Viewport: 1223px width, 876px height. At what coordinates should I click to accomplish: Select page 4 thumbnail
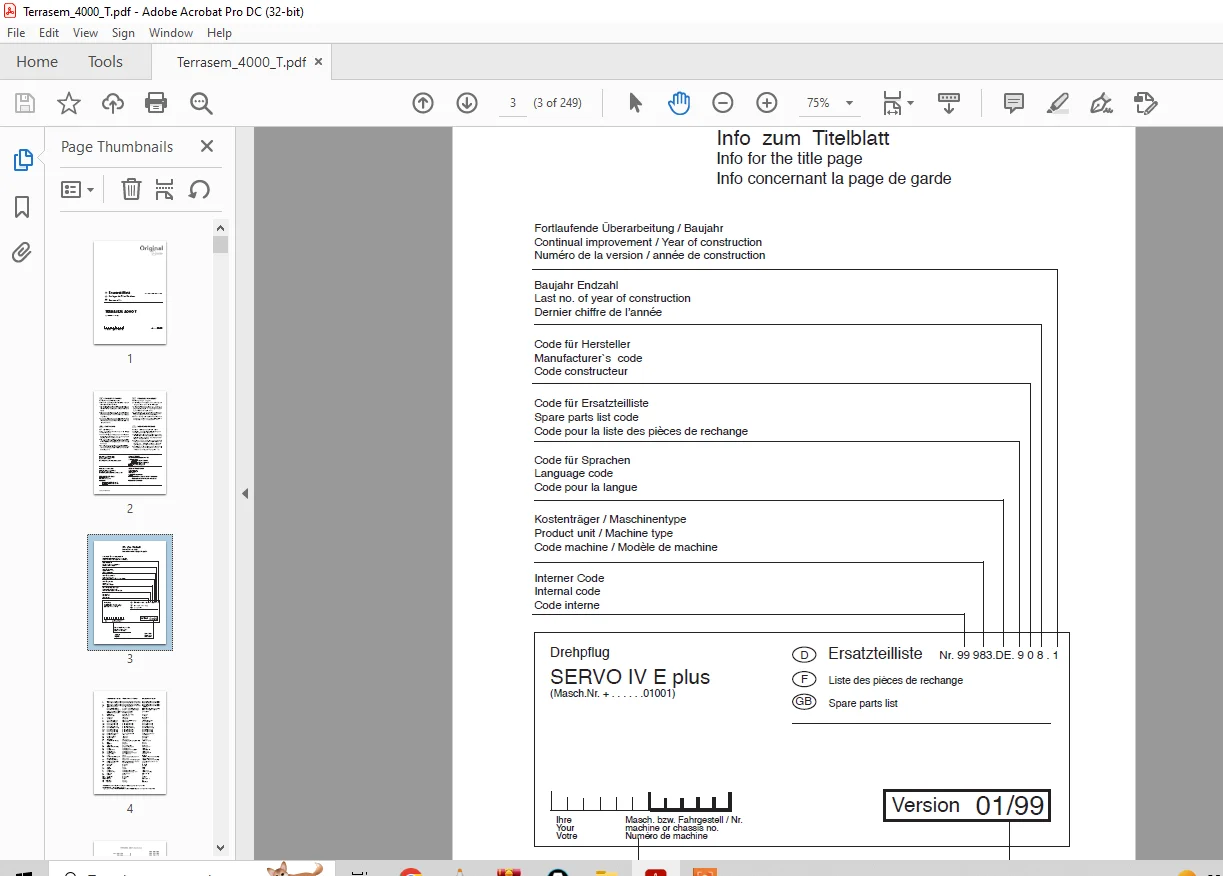pos(130,743)
